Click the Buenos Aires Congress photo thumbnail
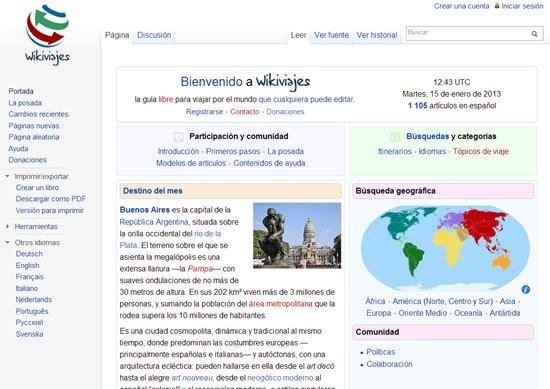The image size is (550, 389). click(297, 236)
